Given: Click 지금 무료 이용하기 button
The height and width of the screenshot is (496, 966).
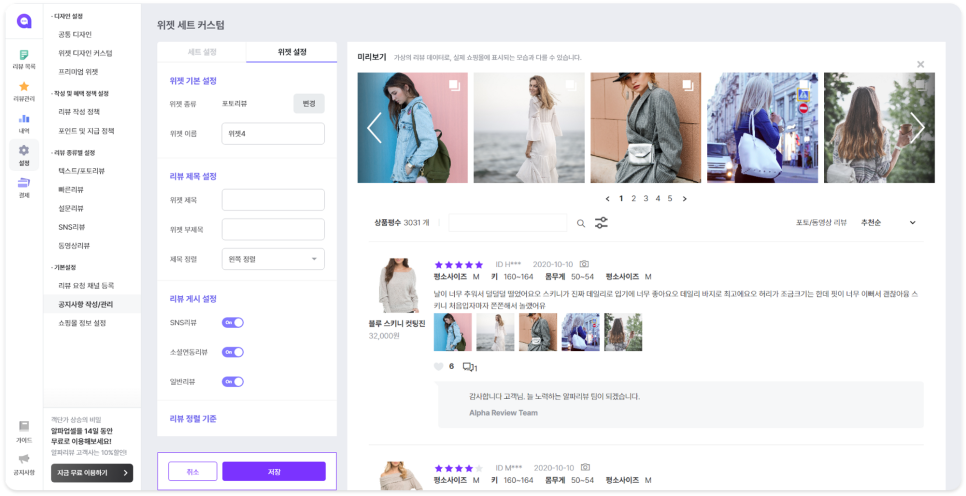Looking at the screenshot, I should point(92,473).
